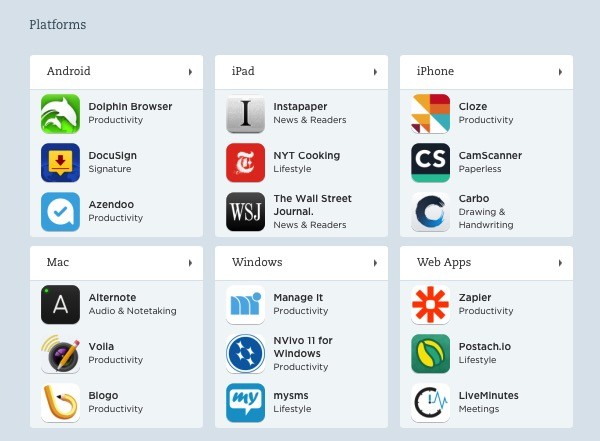
Task: Click News & Readers under Instapaper
Action: pyautogui.click(x=310, y=120)
